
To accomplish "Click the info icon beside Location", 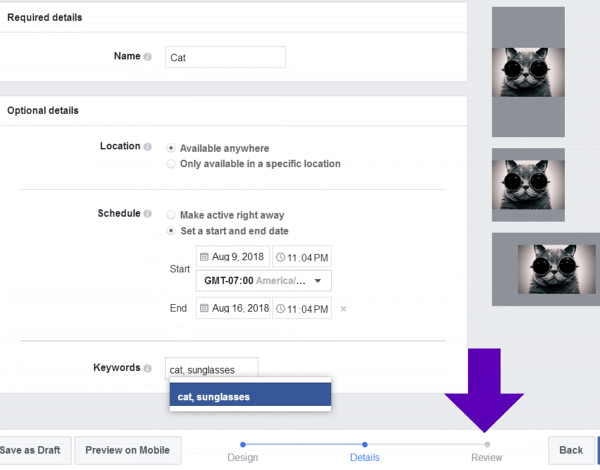I will coord(147,146).
